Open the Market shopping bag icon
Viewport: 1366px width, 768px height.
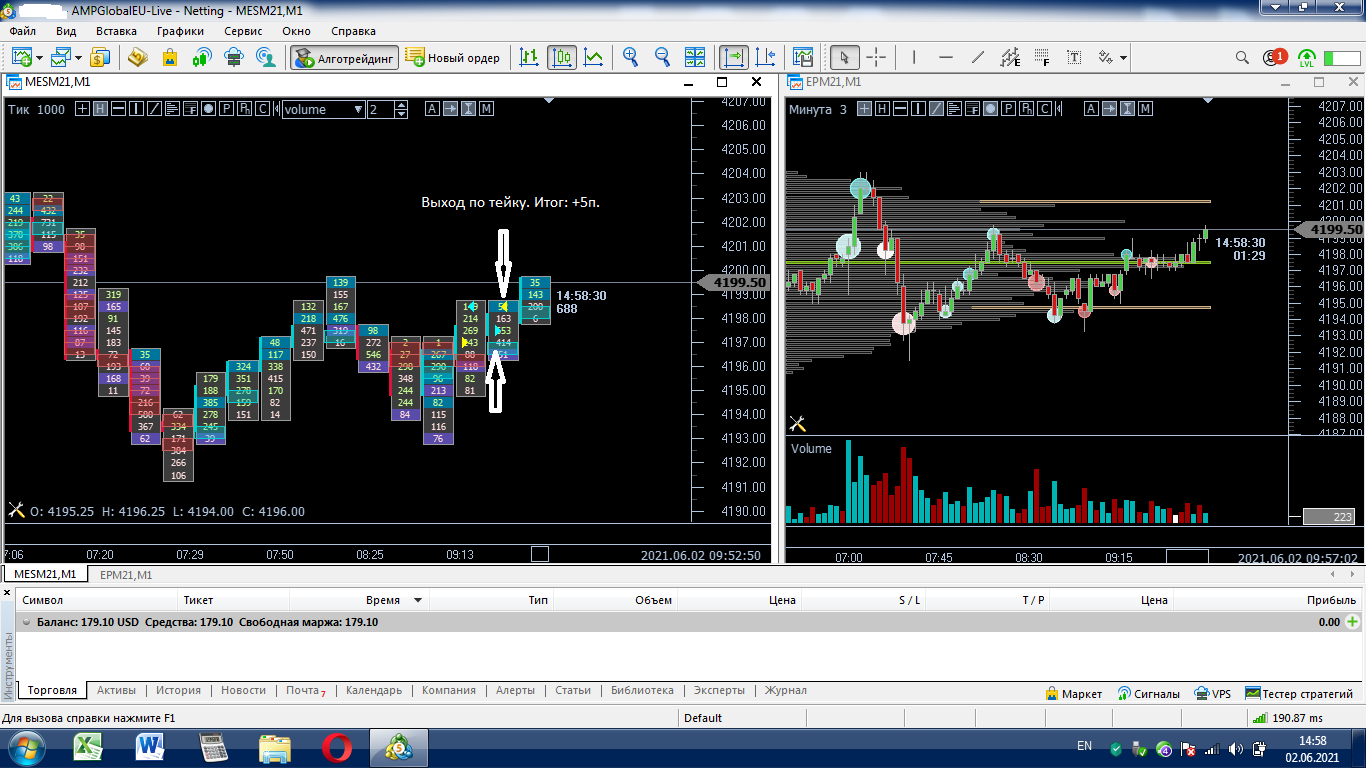coord(170,57)
